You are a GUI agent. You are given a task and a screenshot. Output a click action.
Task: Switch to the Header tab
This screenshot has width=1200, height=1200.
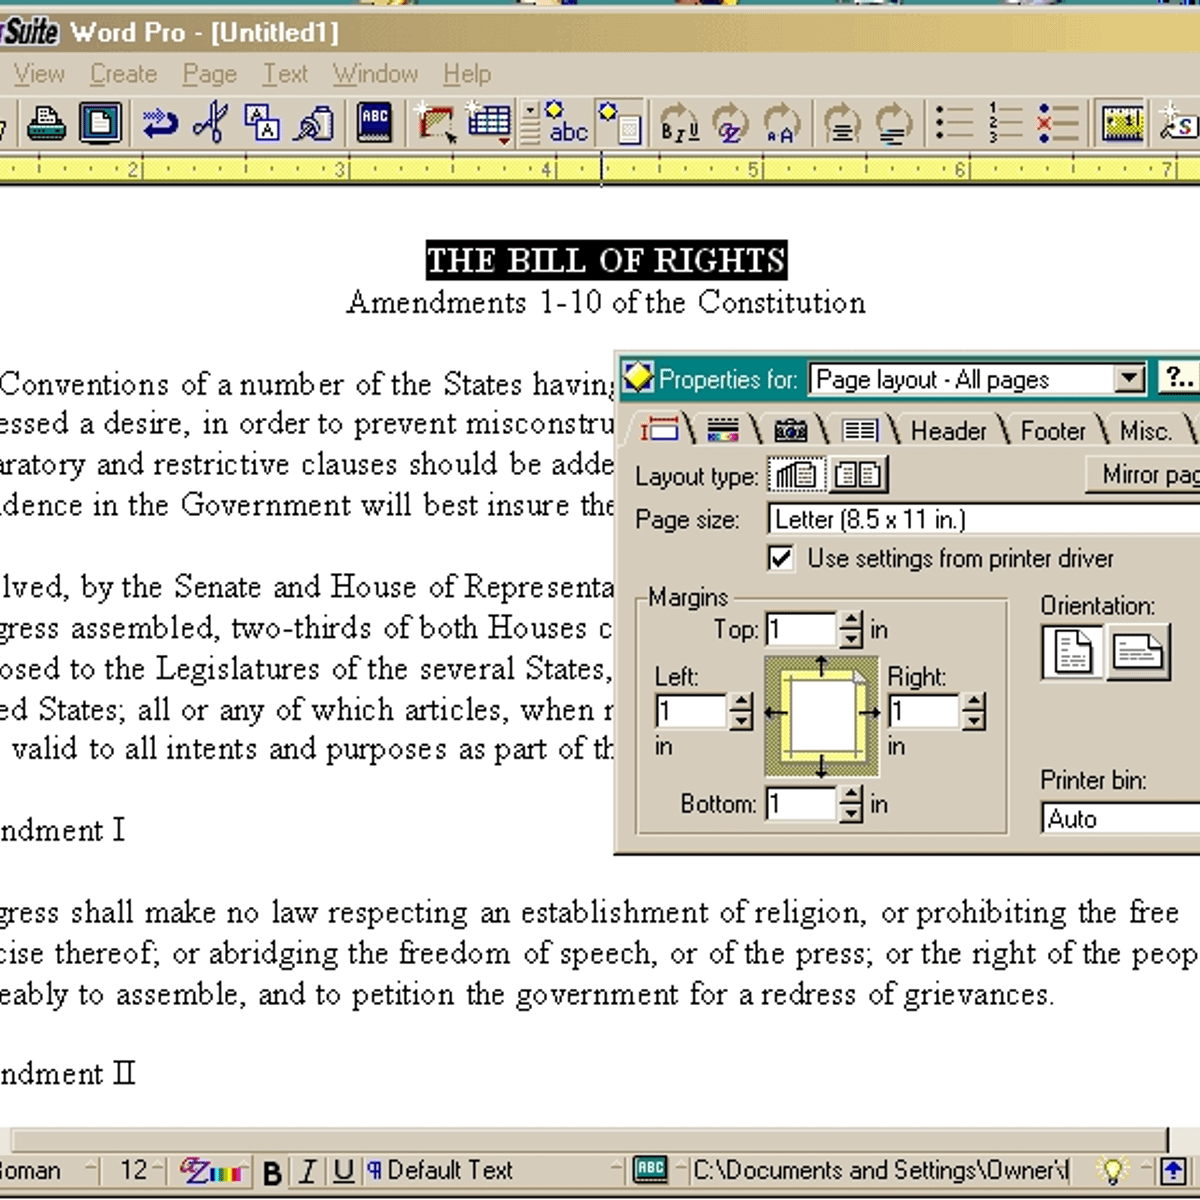948,430
